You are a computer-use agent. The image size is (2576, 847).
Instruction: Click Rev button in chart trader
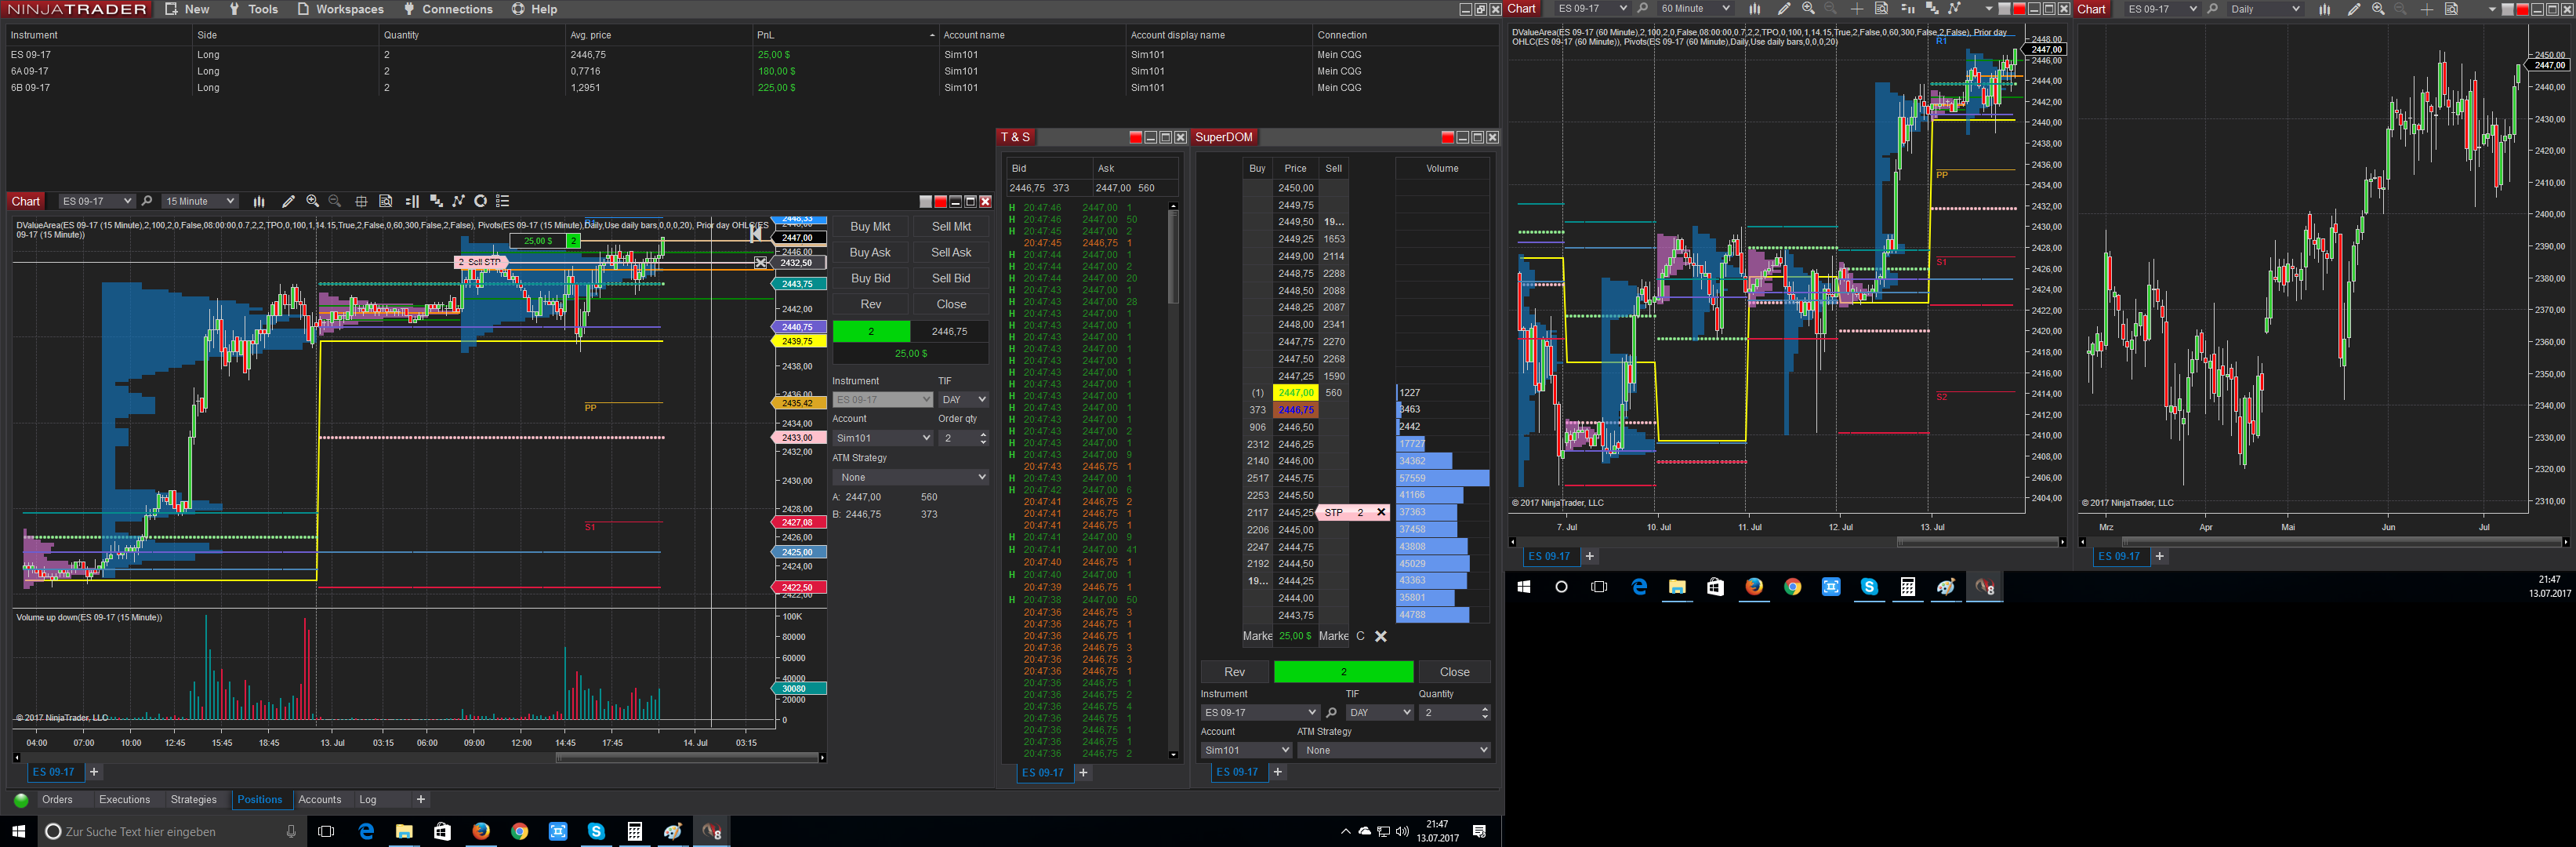tap(870, 305)
